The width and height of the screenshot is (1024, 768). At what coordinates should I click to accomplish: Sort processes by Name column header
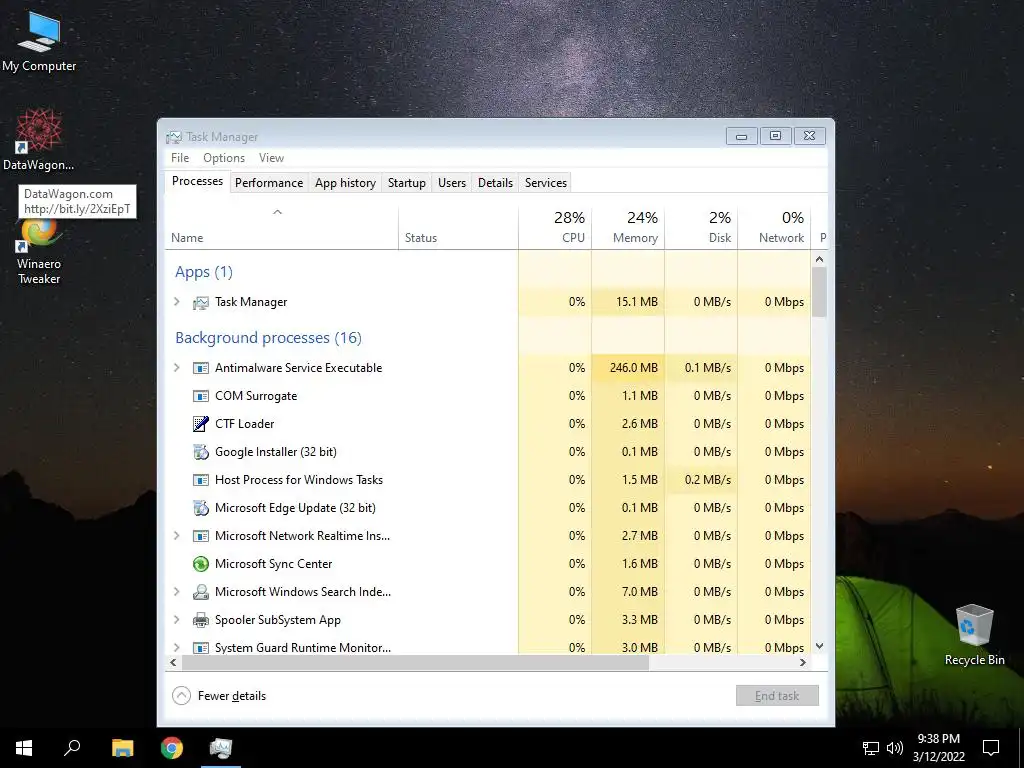[281, 227]
